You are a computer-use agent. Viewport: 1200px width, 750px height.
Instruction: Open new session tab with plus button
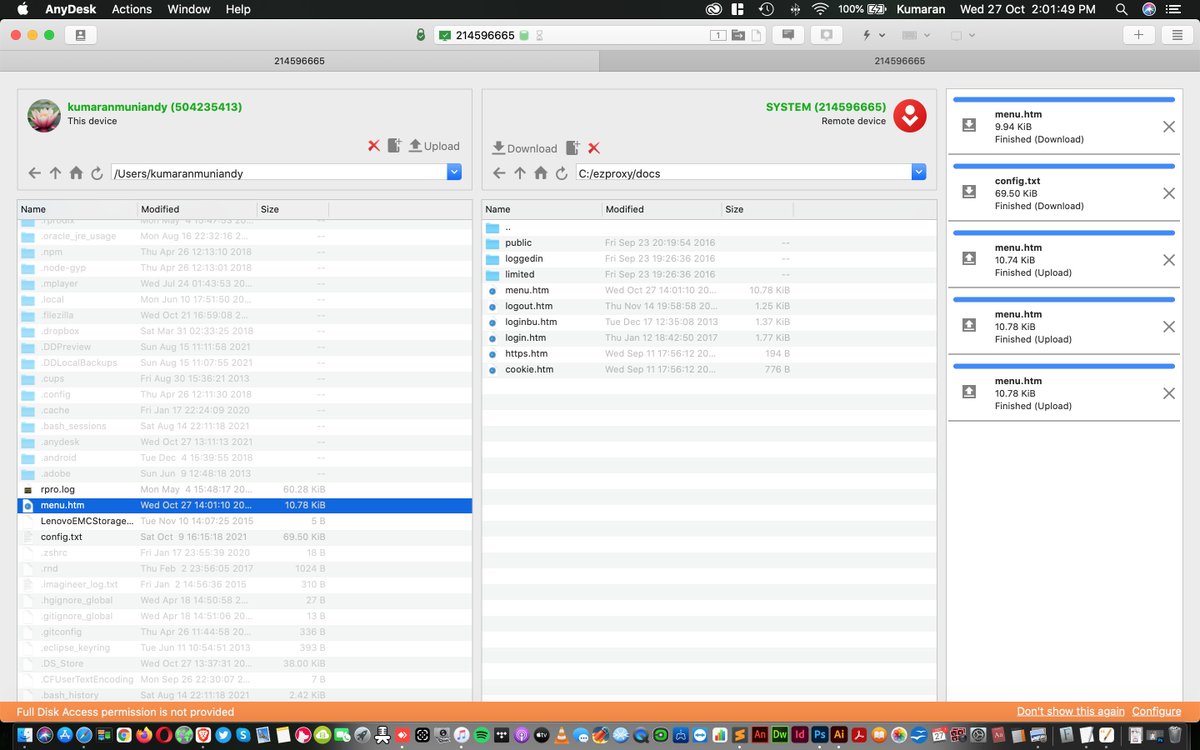(1138, 35)
